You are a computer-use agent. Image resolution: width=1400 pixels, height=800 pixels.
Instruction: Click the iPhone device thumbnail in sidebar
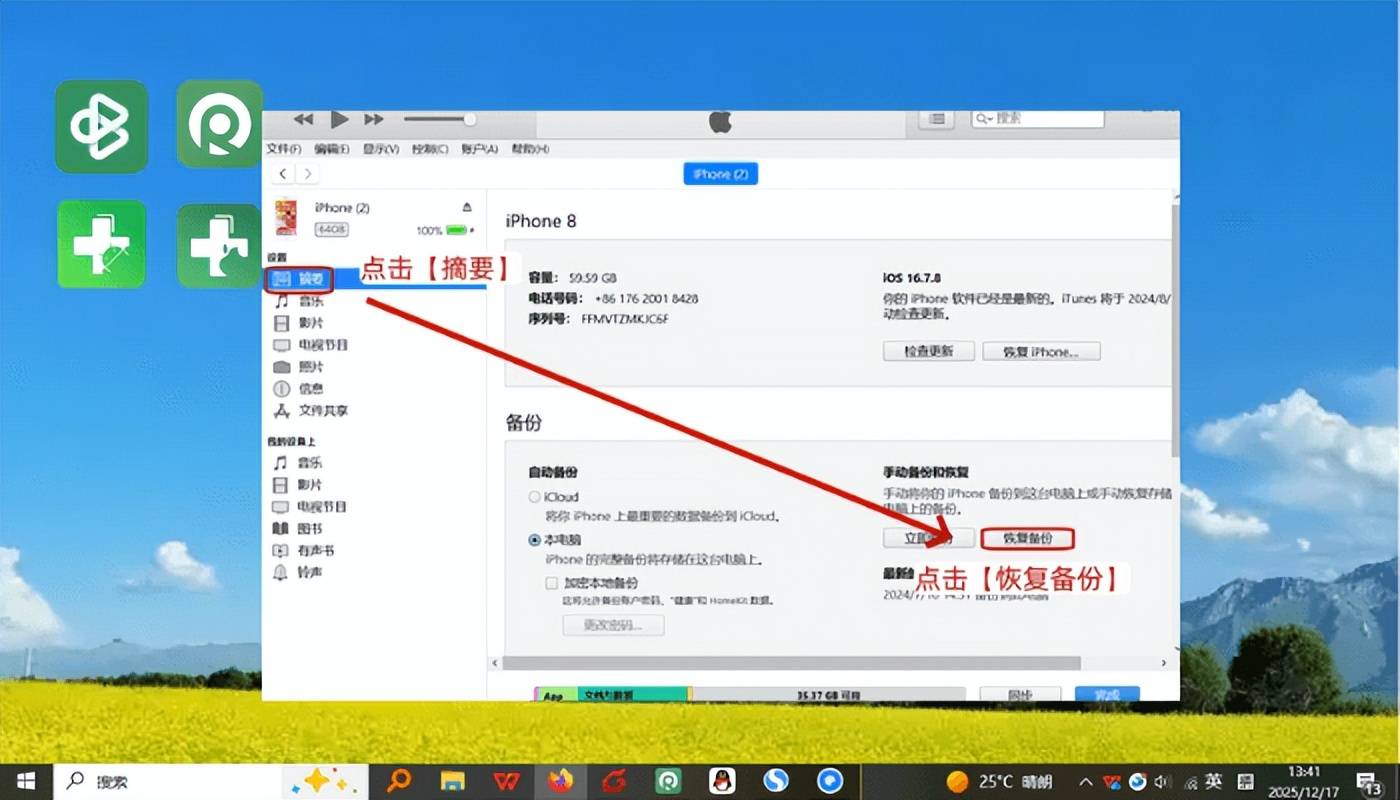pos(286,218)
